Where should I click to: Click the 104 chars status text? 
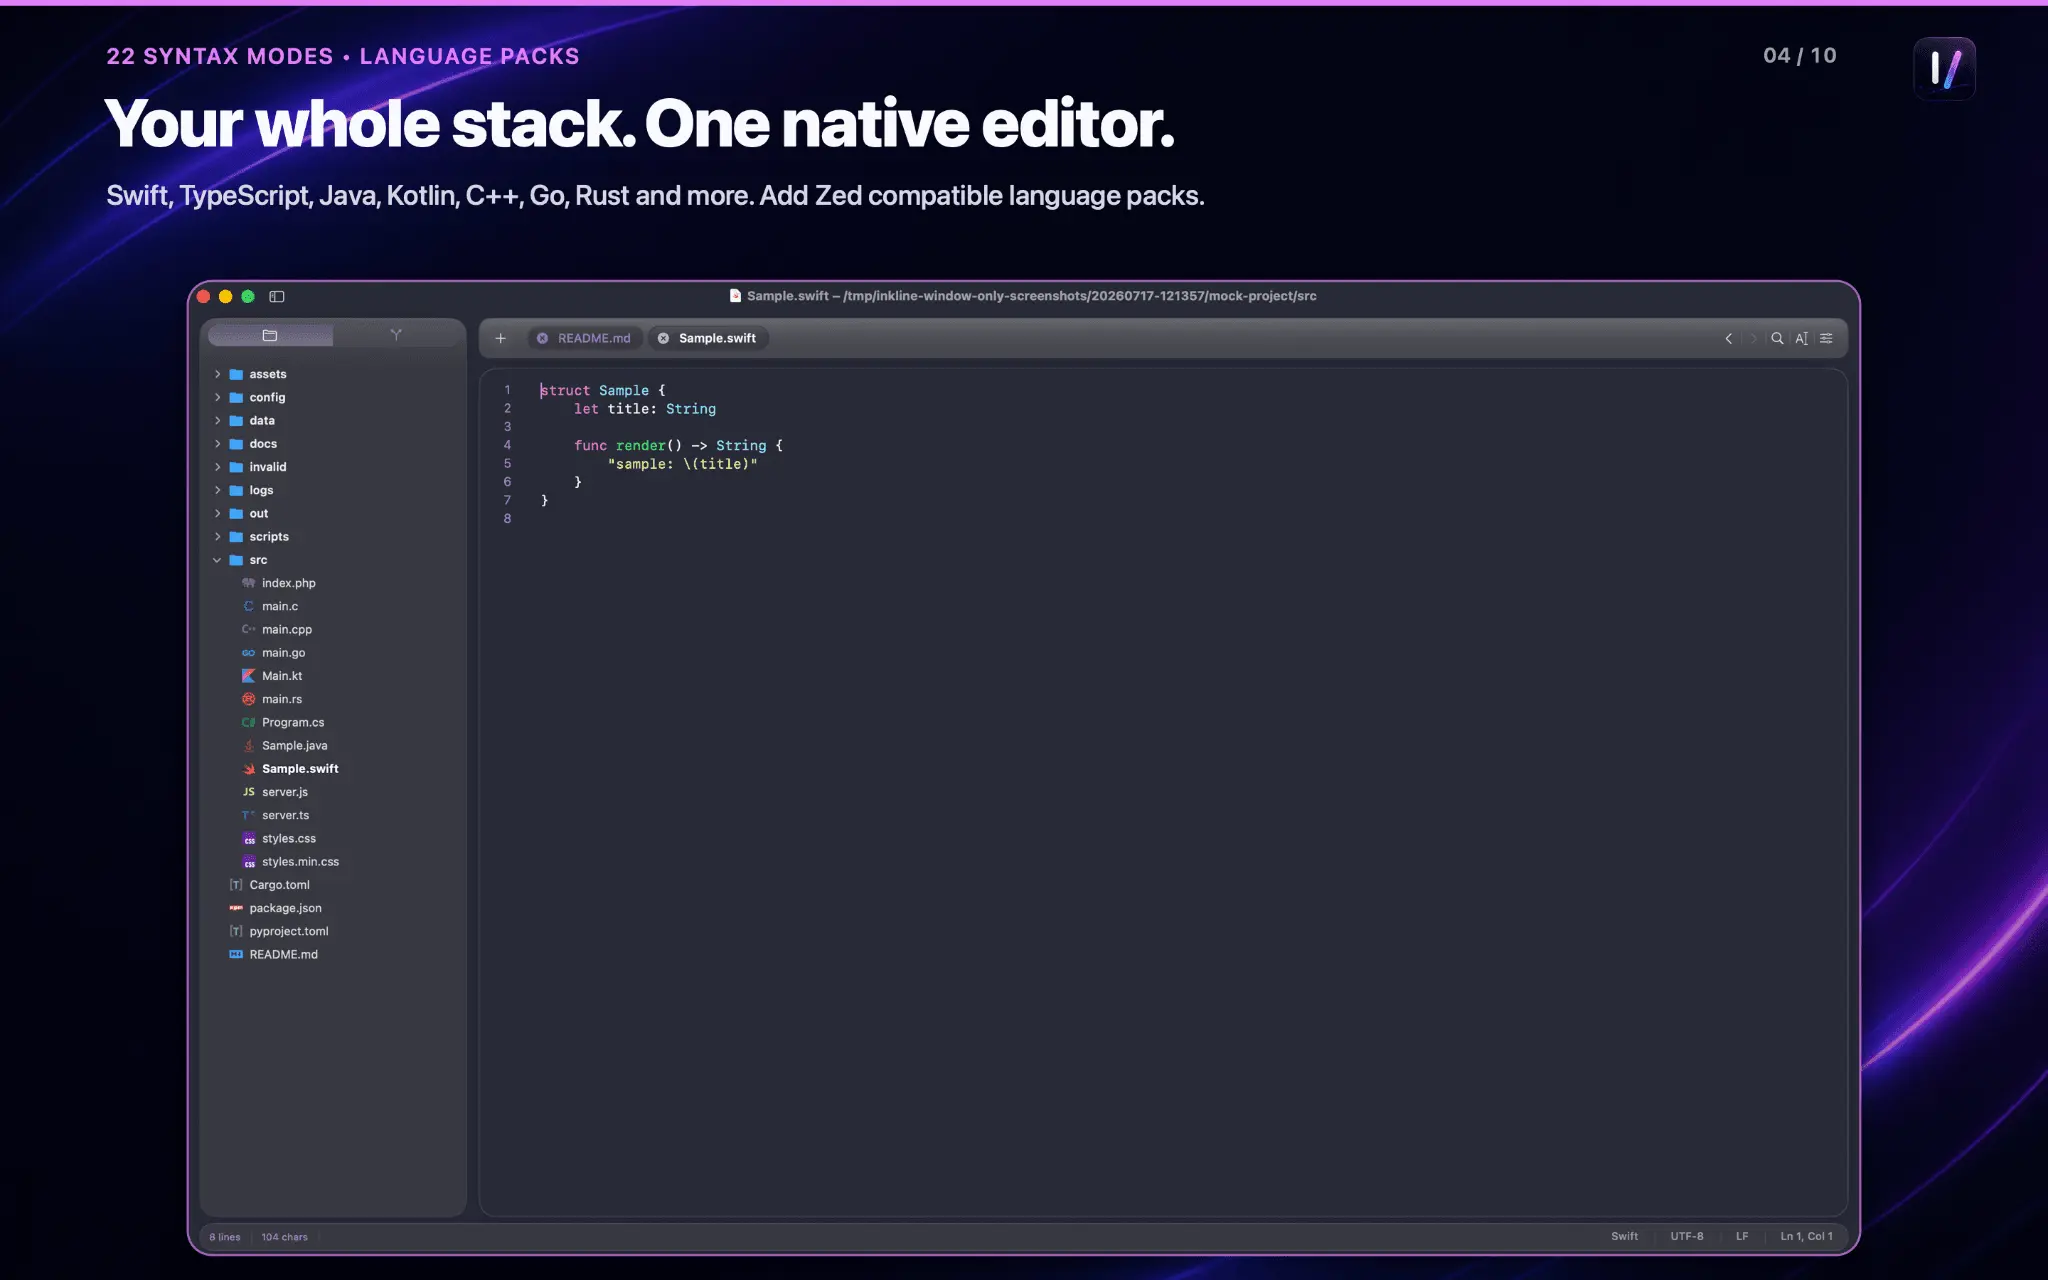point(284,1237)
